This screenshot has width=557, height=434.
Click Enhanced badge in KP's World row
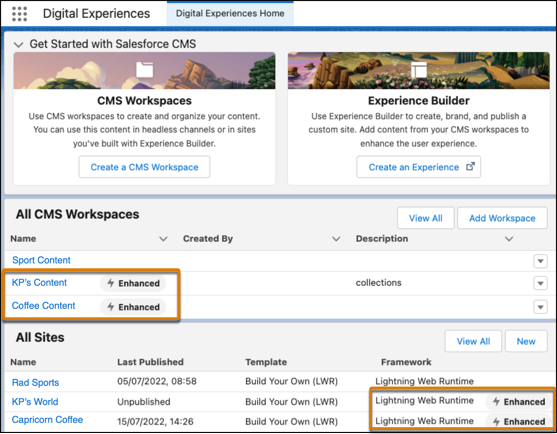(x=518, y=402)
